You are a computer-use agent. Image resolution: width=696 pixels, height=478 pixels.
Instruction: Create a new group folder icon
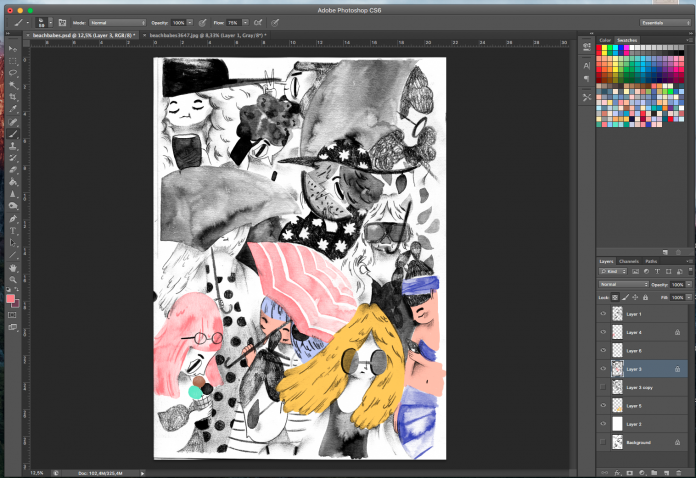tap(654, 473)
